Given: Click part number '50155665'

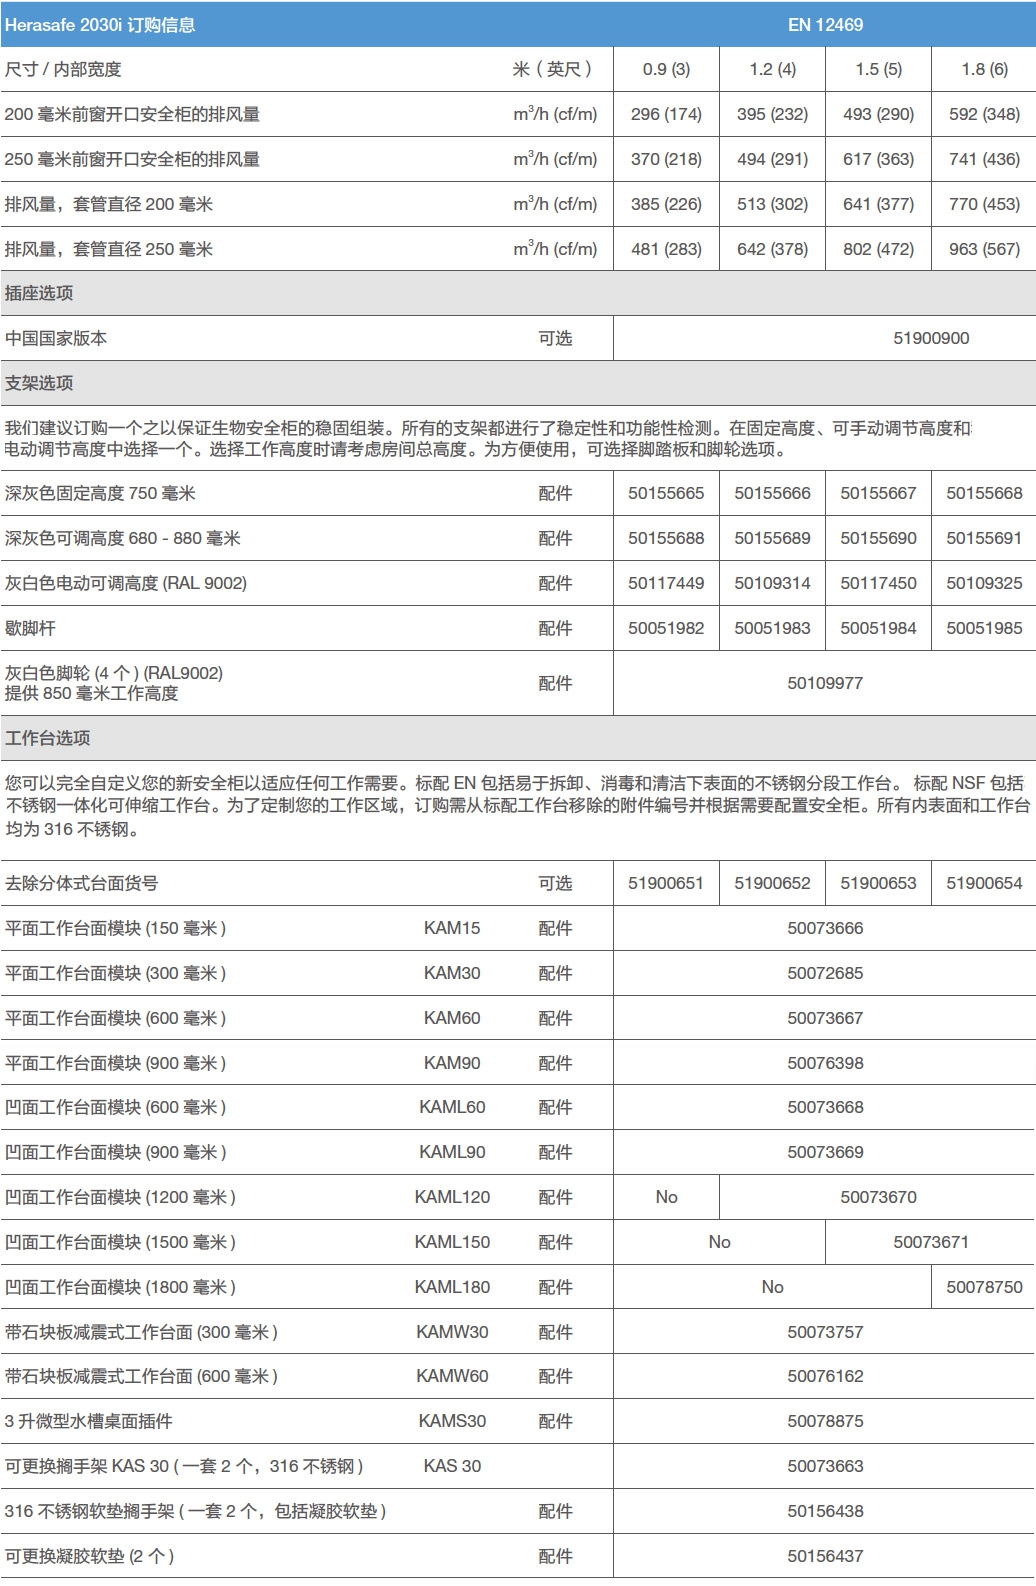Looking at the screenshot, I should [666, 493].
